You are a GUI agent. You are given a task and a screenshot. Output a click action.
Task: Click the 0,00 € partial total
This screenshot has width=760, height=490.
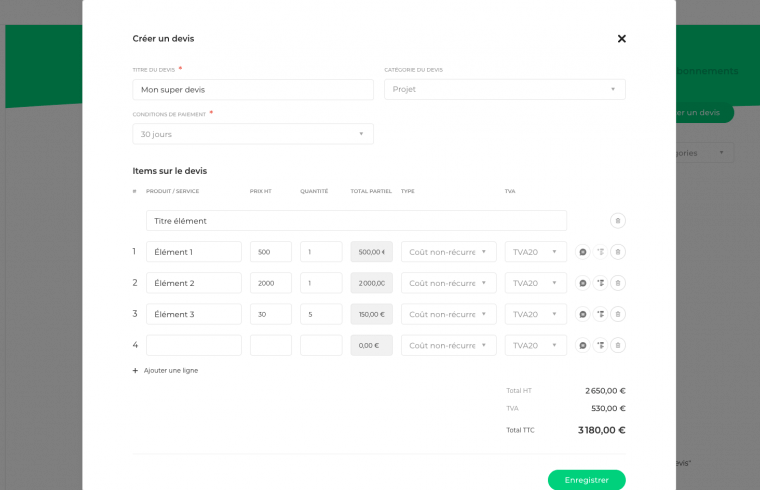pos(372,346)
